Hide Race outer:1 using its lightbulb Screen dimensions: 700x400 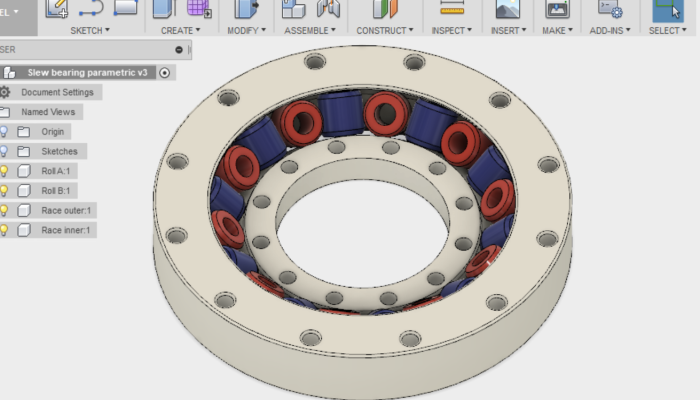[4, 210]
